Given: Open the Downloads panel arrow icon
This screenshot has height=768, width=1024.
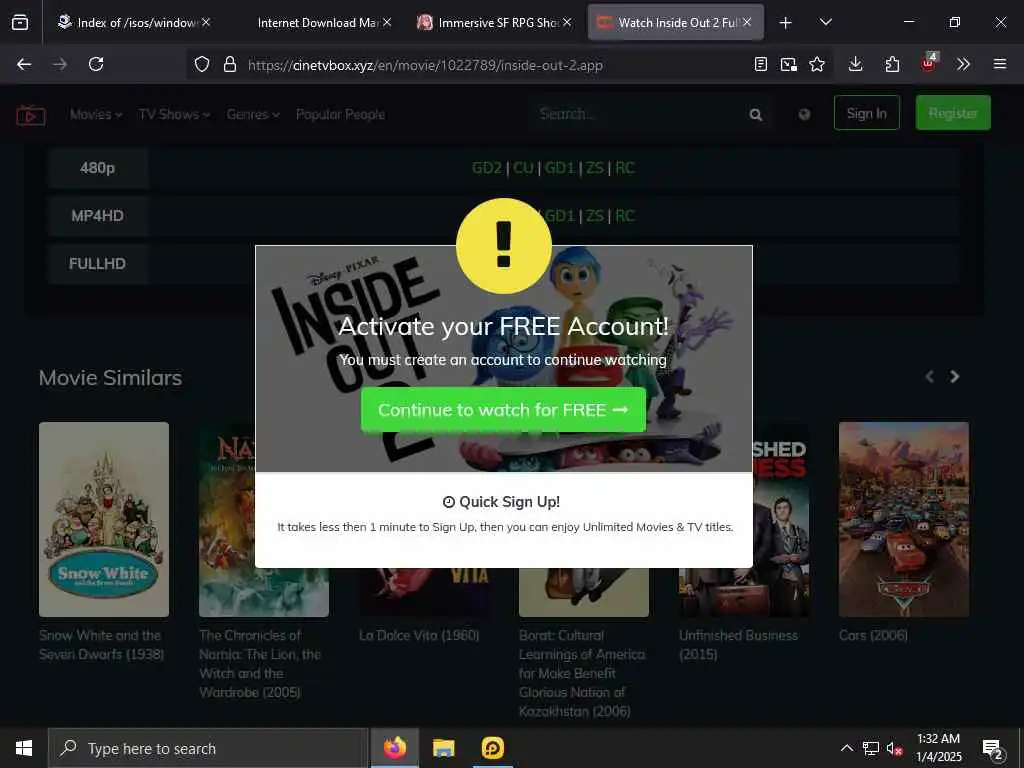Looking at the screenshot, I should click(856, 64).
